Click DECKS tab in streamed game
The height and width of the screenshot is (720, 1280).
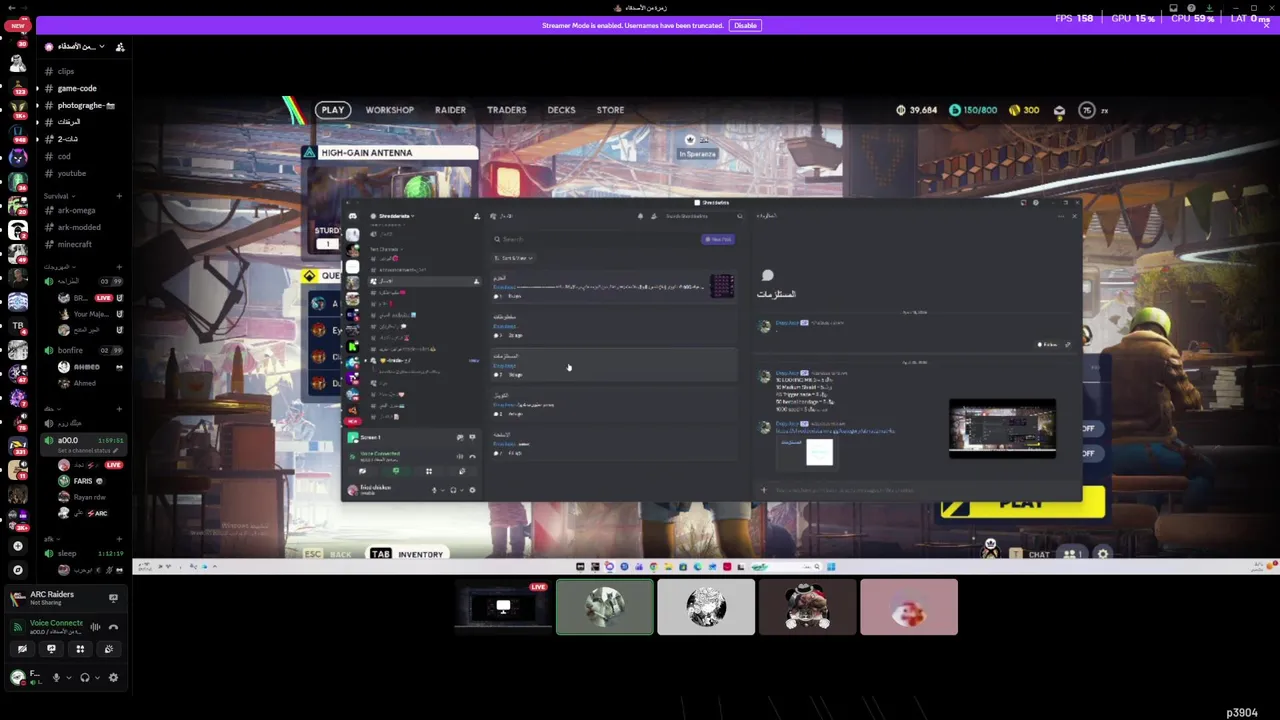pos(561,110)
